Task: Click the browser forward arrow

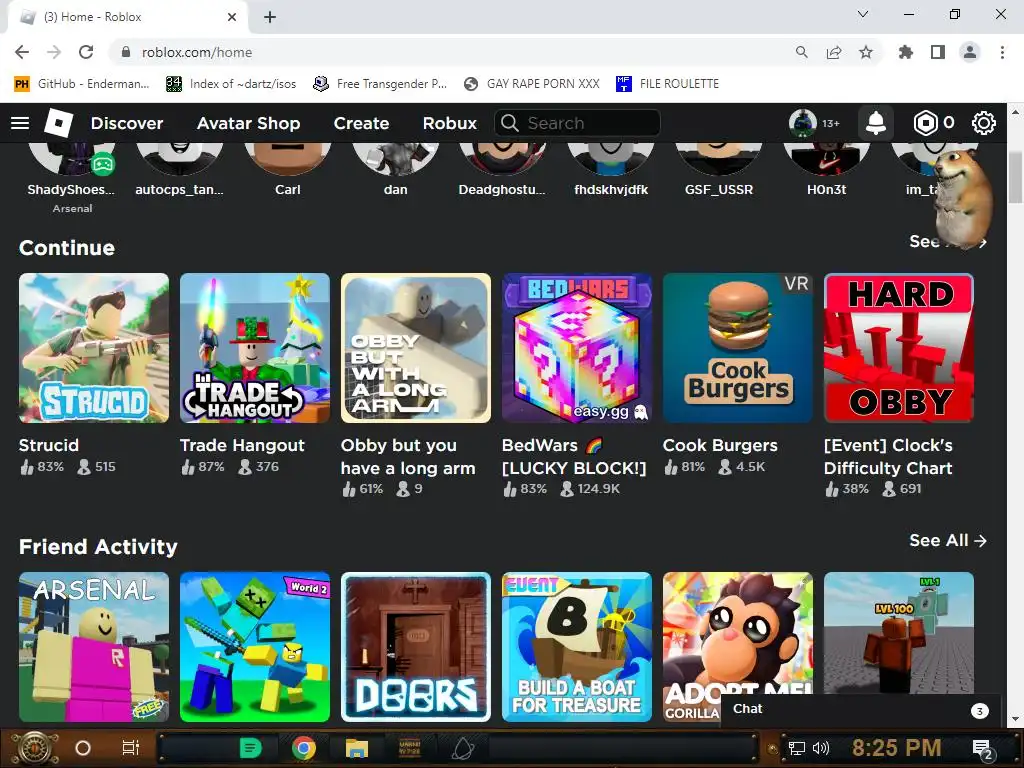Action: pyautogui.click(x=54, y=52)
